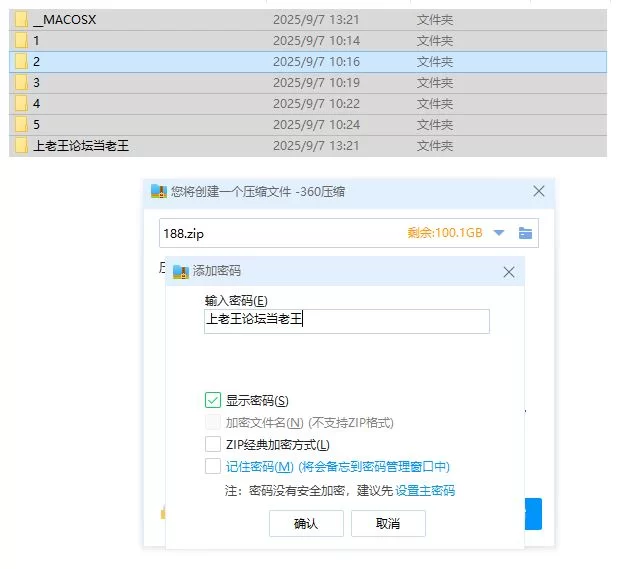The image size is (632, 569).
Task: Select the folder named 1
Action: click(x=36, y=41)
